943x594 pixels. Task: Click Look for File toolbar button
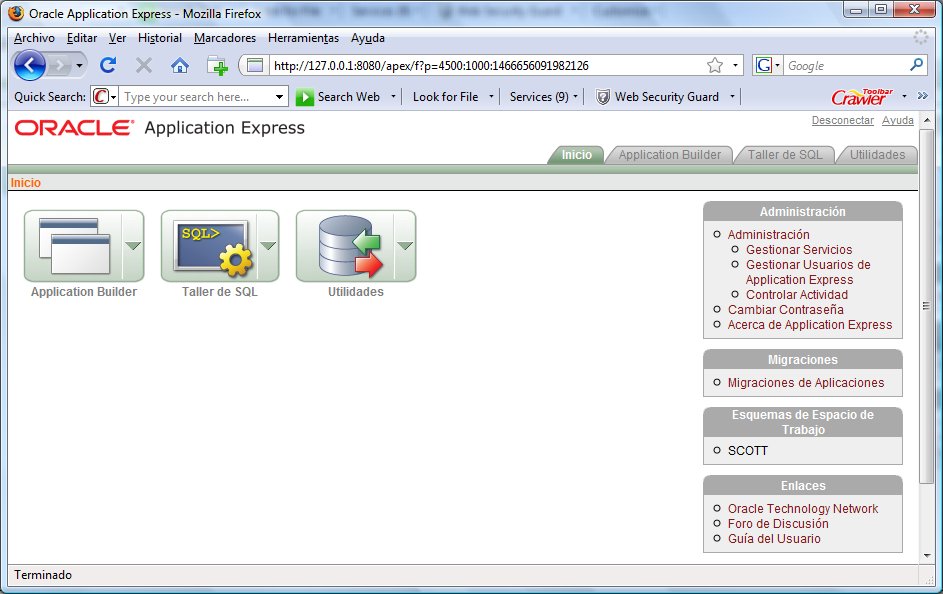(x=446, y=97)
